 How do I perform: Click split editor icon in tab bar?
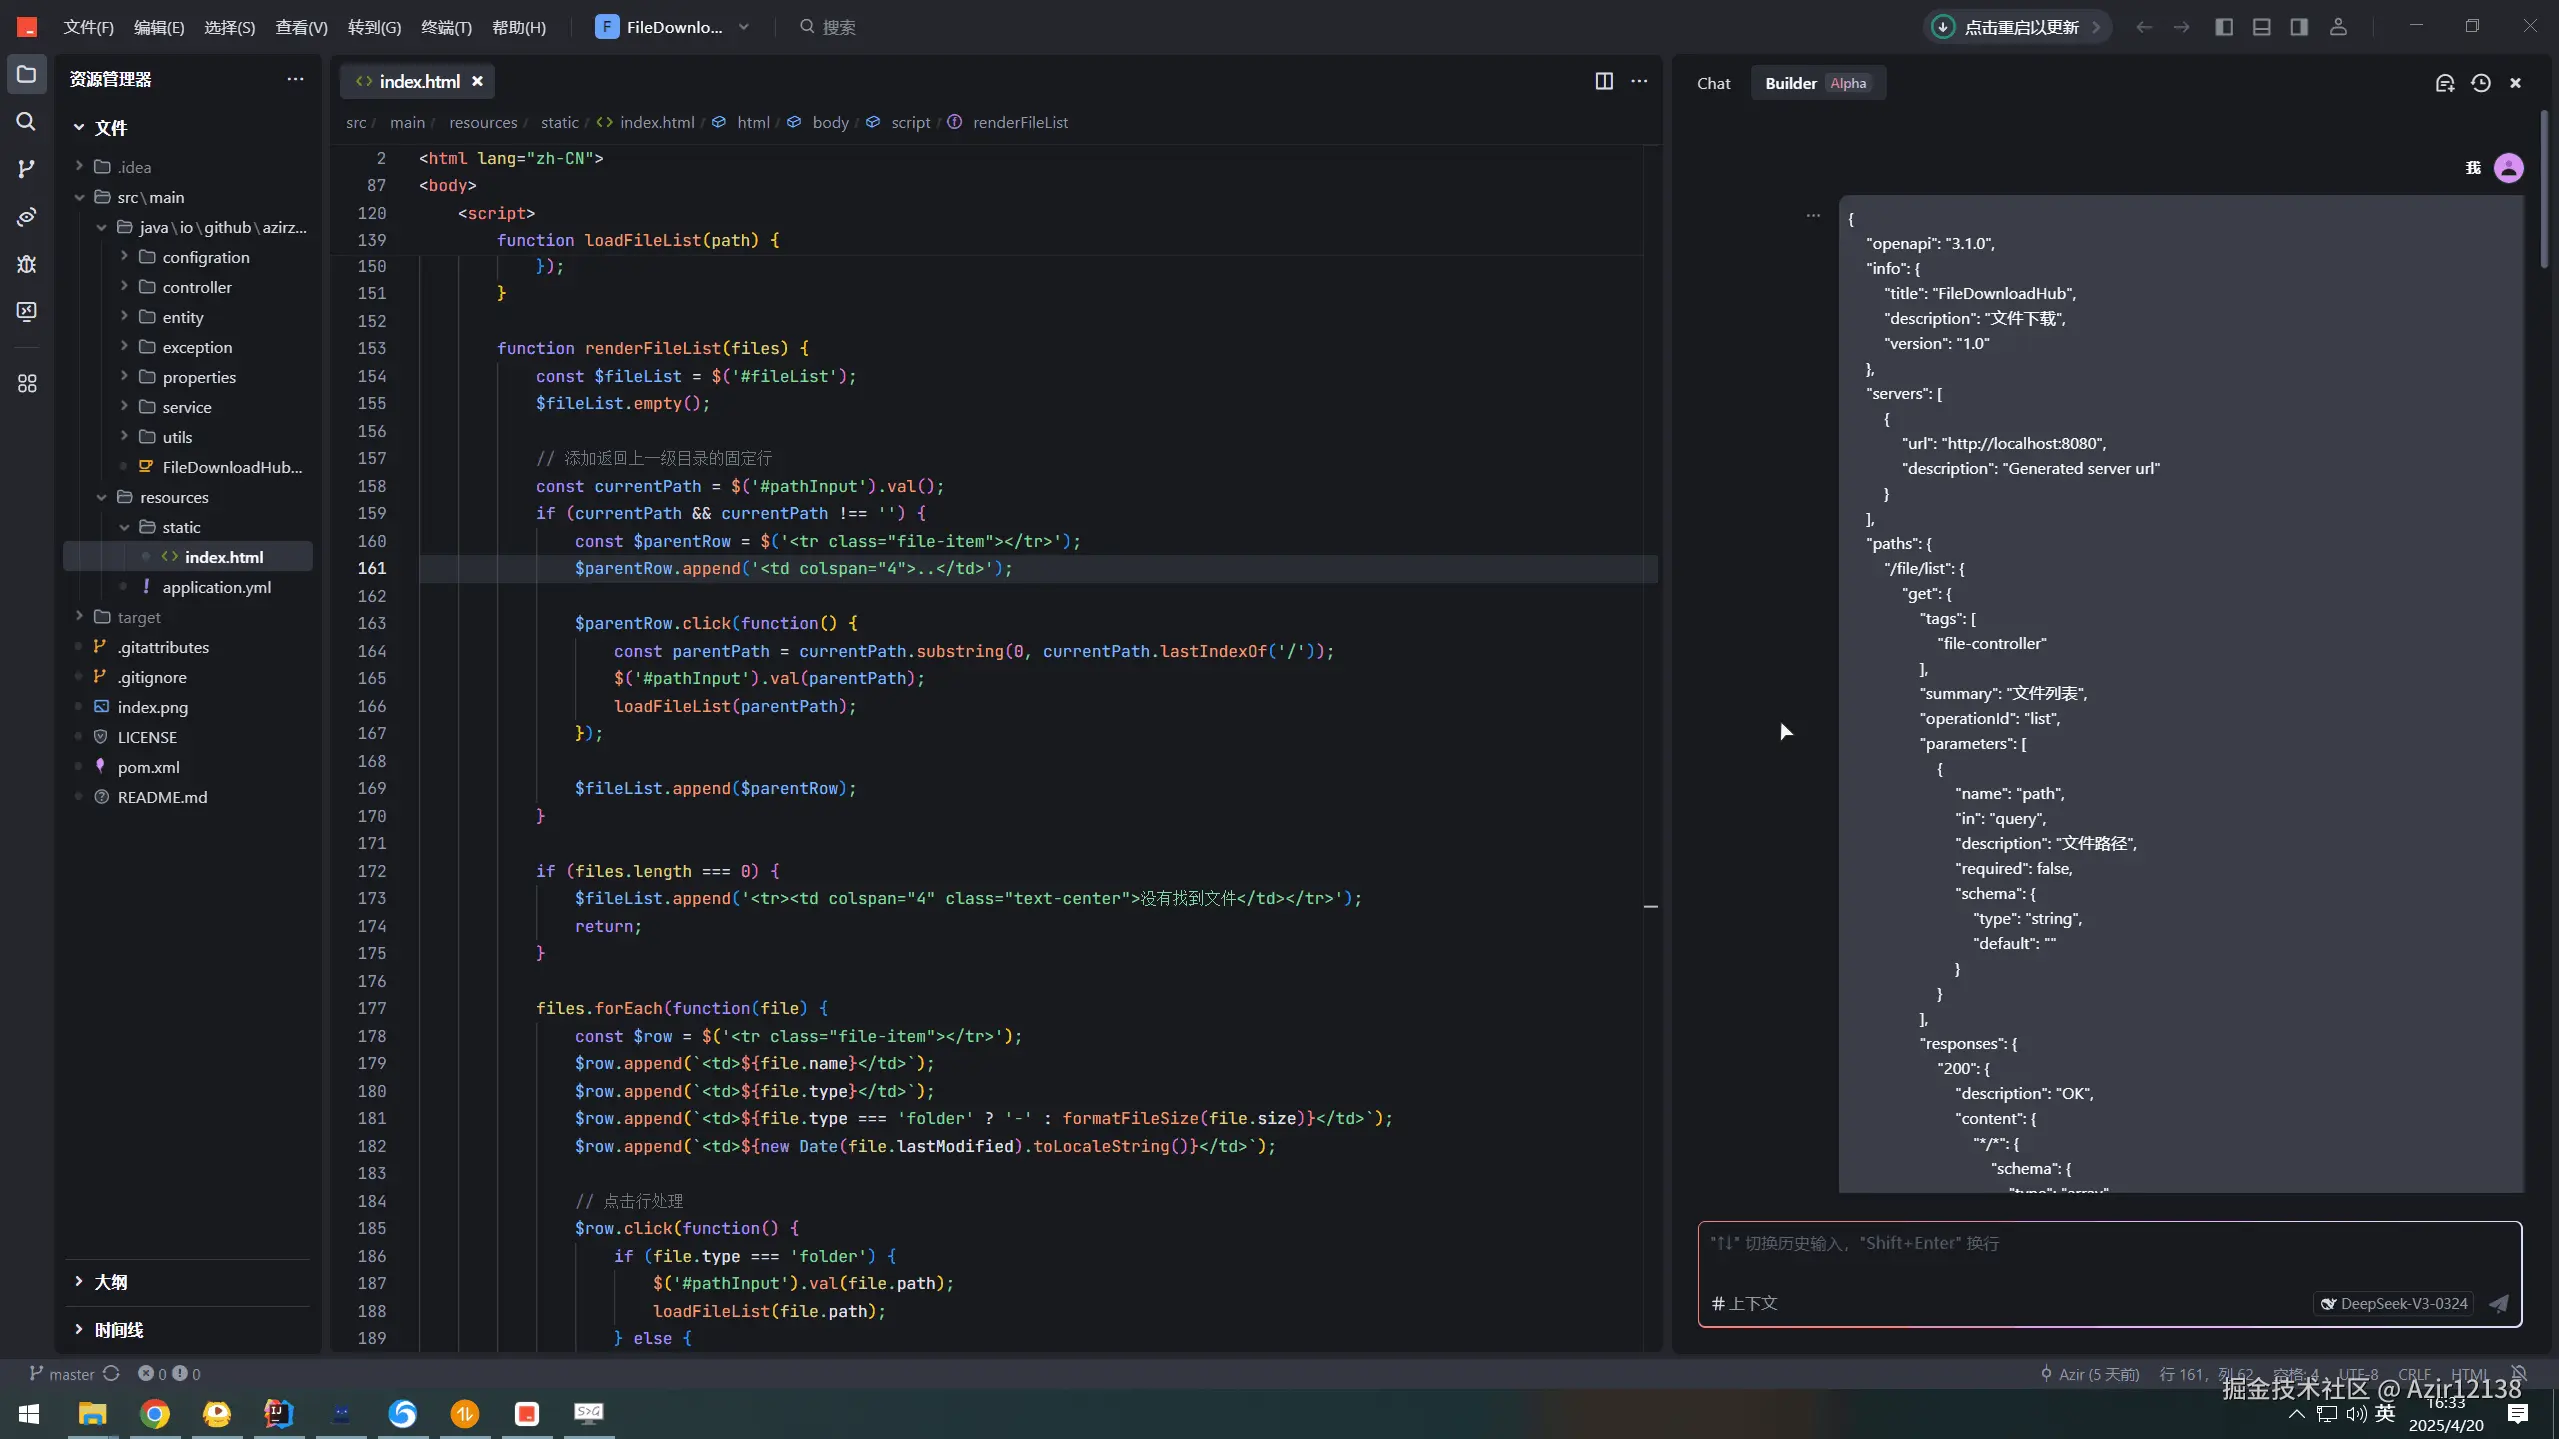pyautogui.click(x=1603, y=81)
